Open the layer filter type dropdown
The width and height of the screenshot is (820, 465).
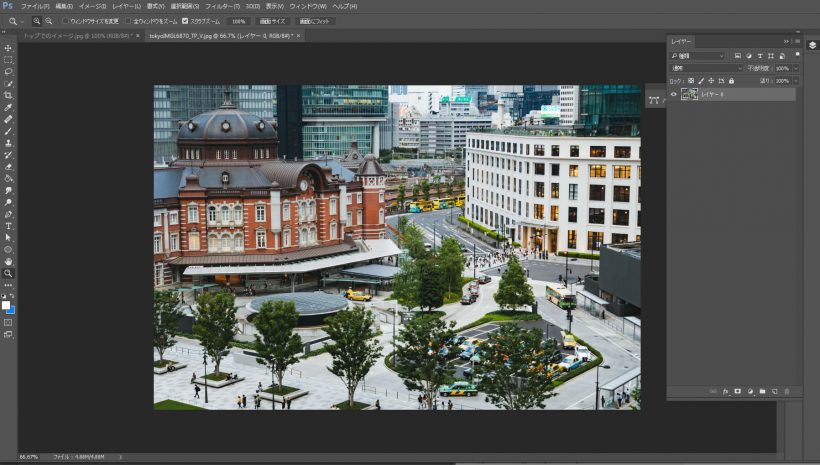(x=698, y=55)
